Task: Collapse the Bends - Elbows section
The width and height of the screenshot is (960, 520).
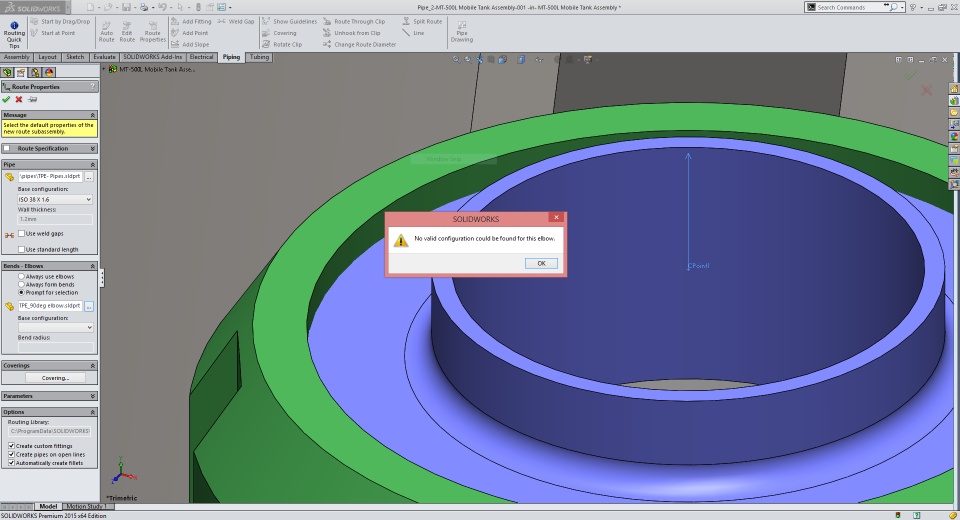Action: [92, 266]
